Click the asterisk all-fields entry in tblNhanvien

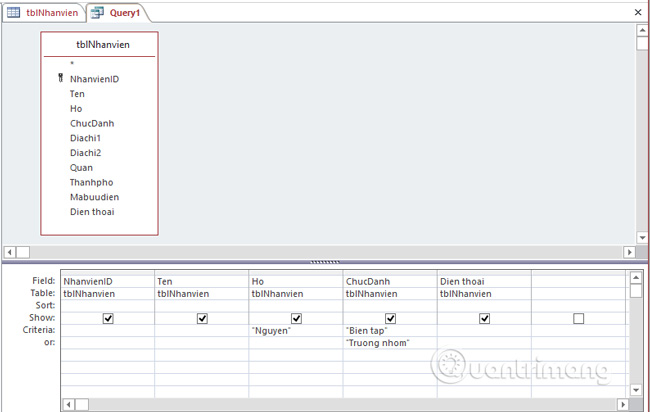(x=72, y=64)
